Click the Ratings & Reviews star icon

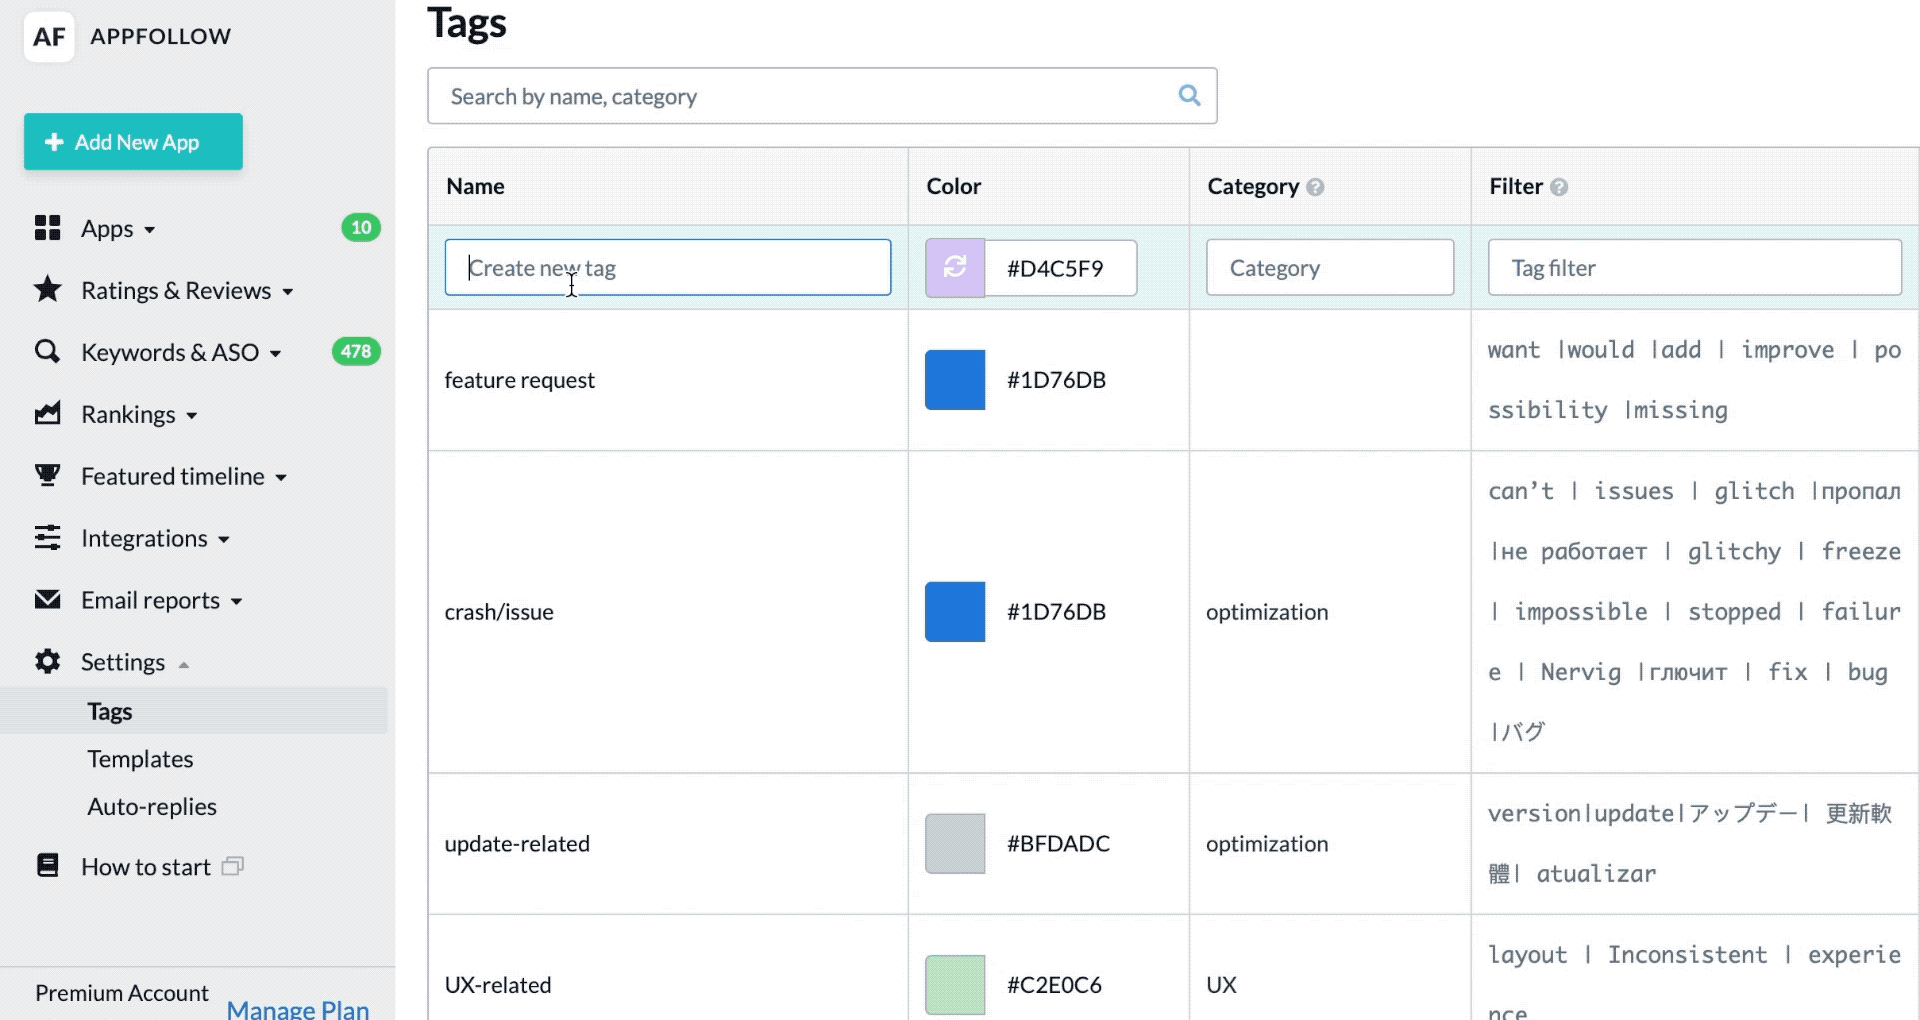47,290
